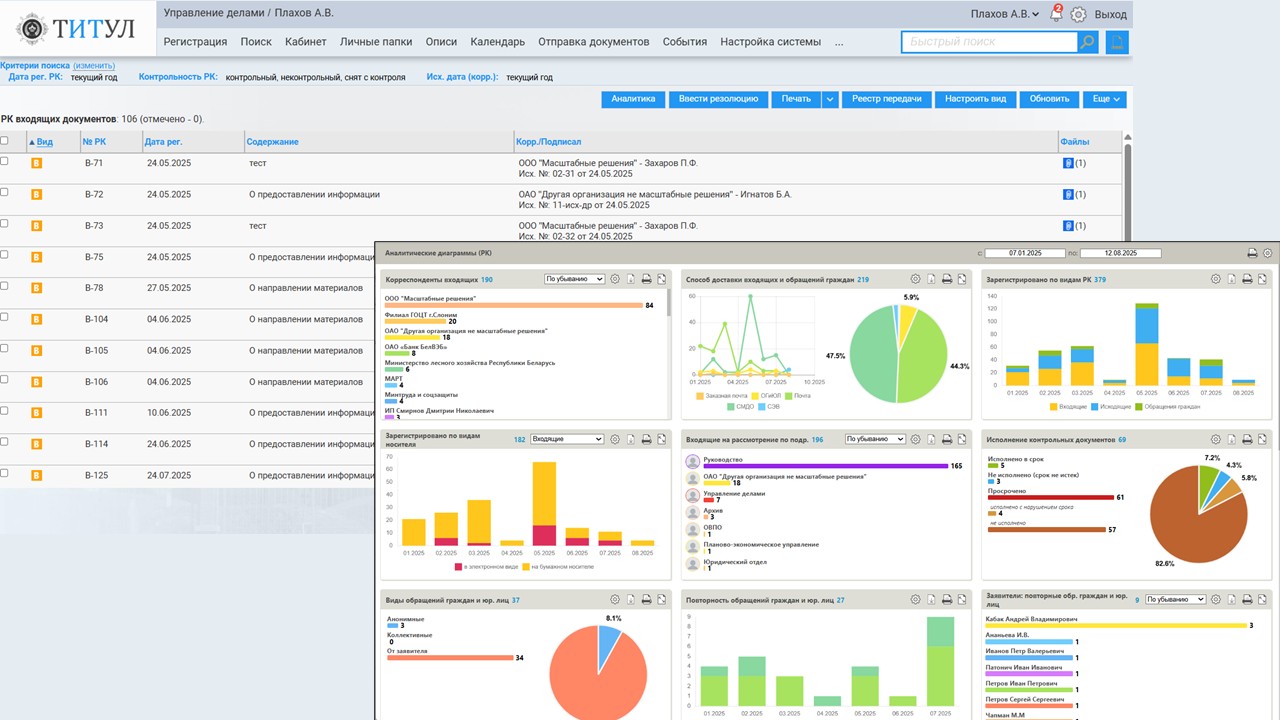Open the notifications bell with badge
The height and width of the screenshot is (720, 1280).
(1056, 15)
